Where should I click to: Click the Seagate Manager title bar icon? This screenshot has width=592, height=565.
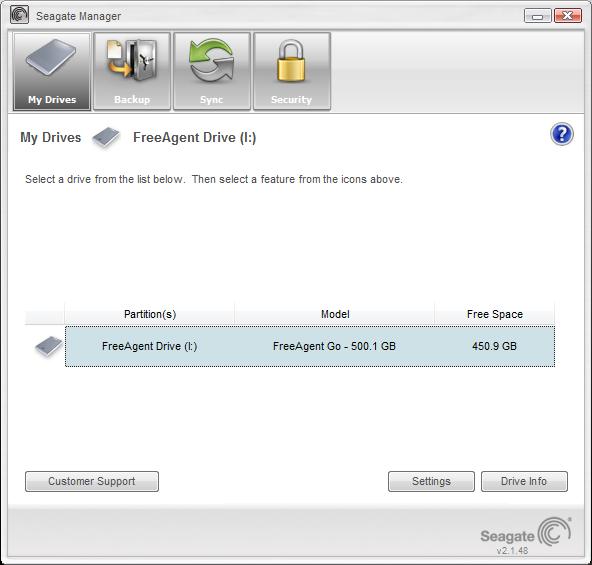19,15
